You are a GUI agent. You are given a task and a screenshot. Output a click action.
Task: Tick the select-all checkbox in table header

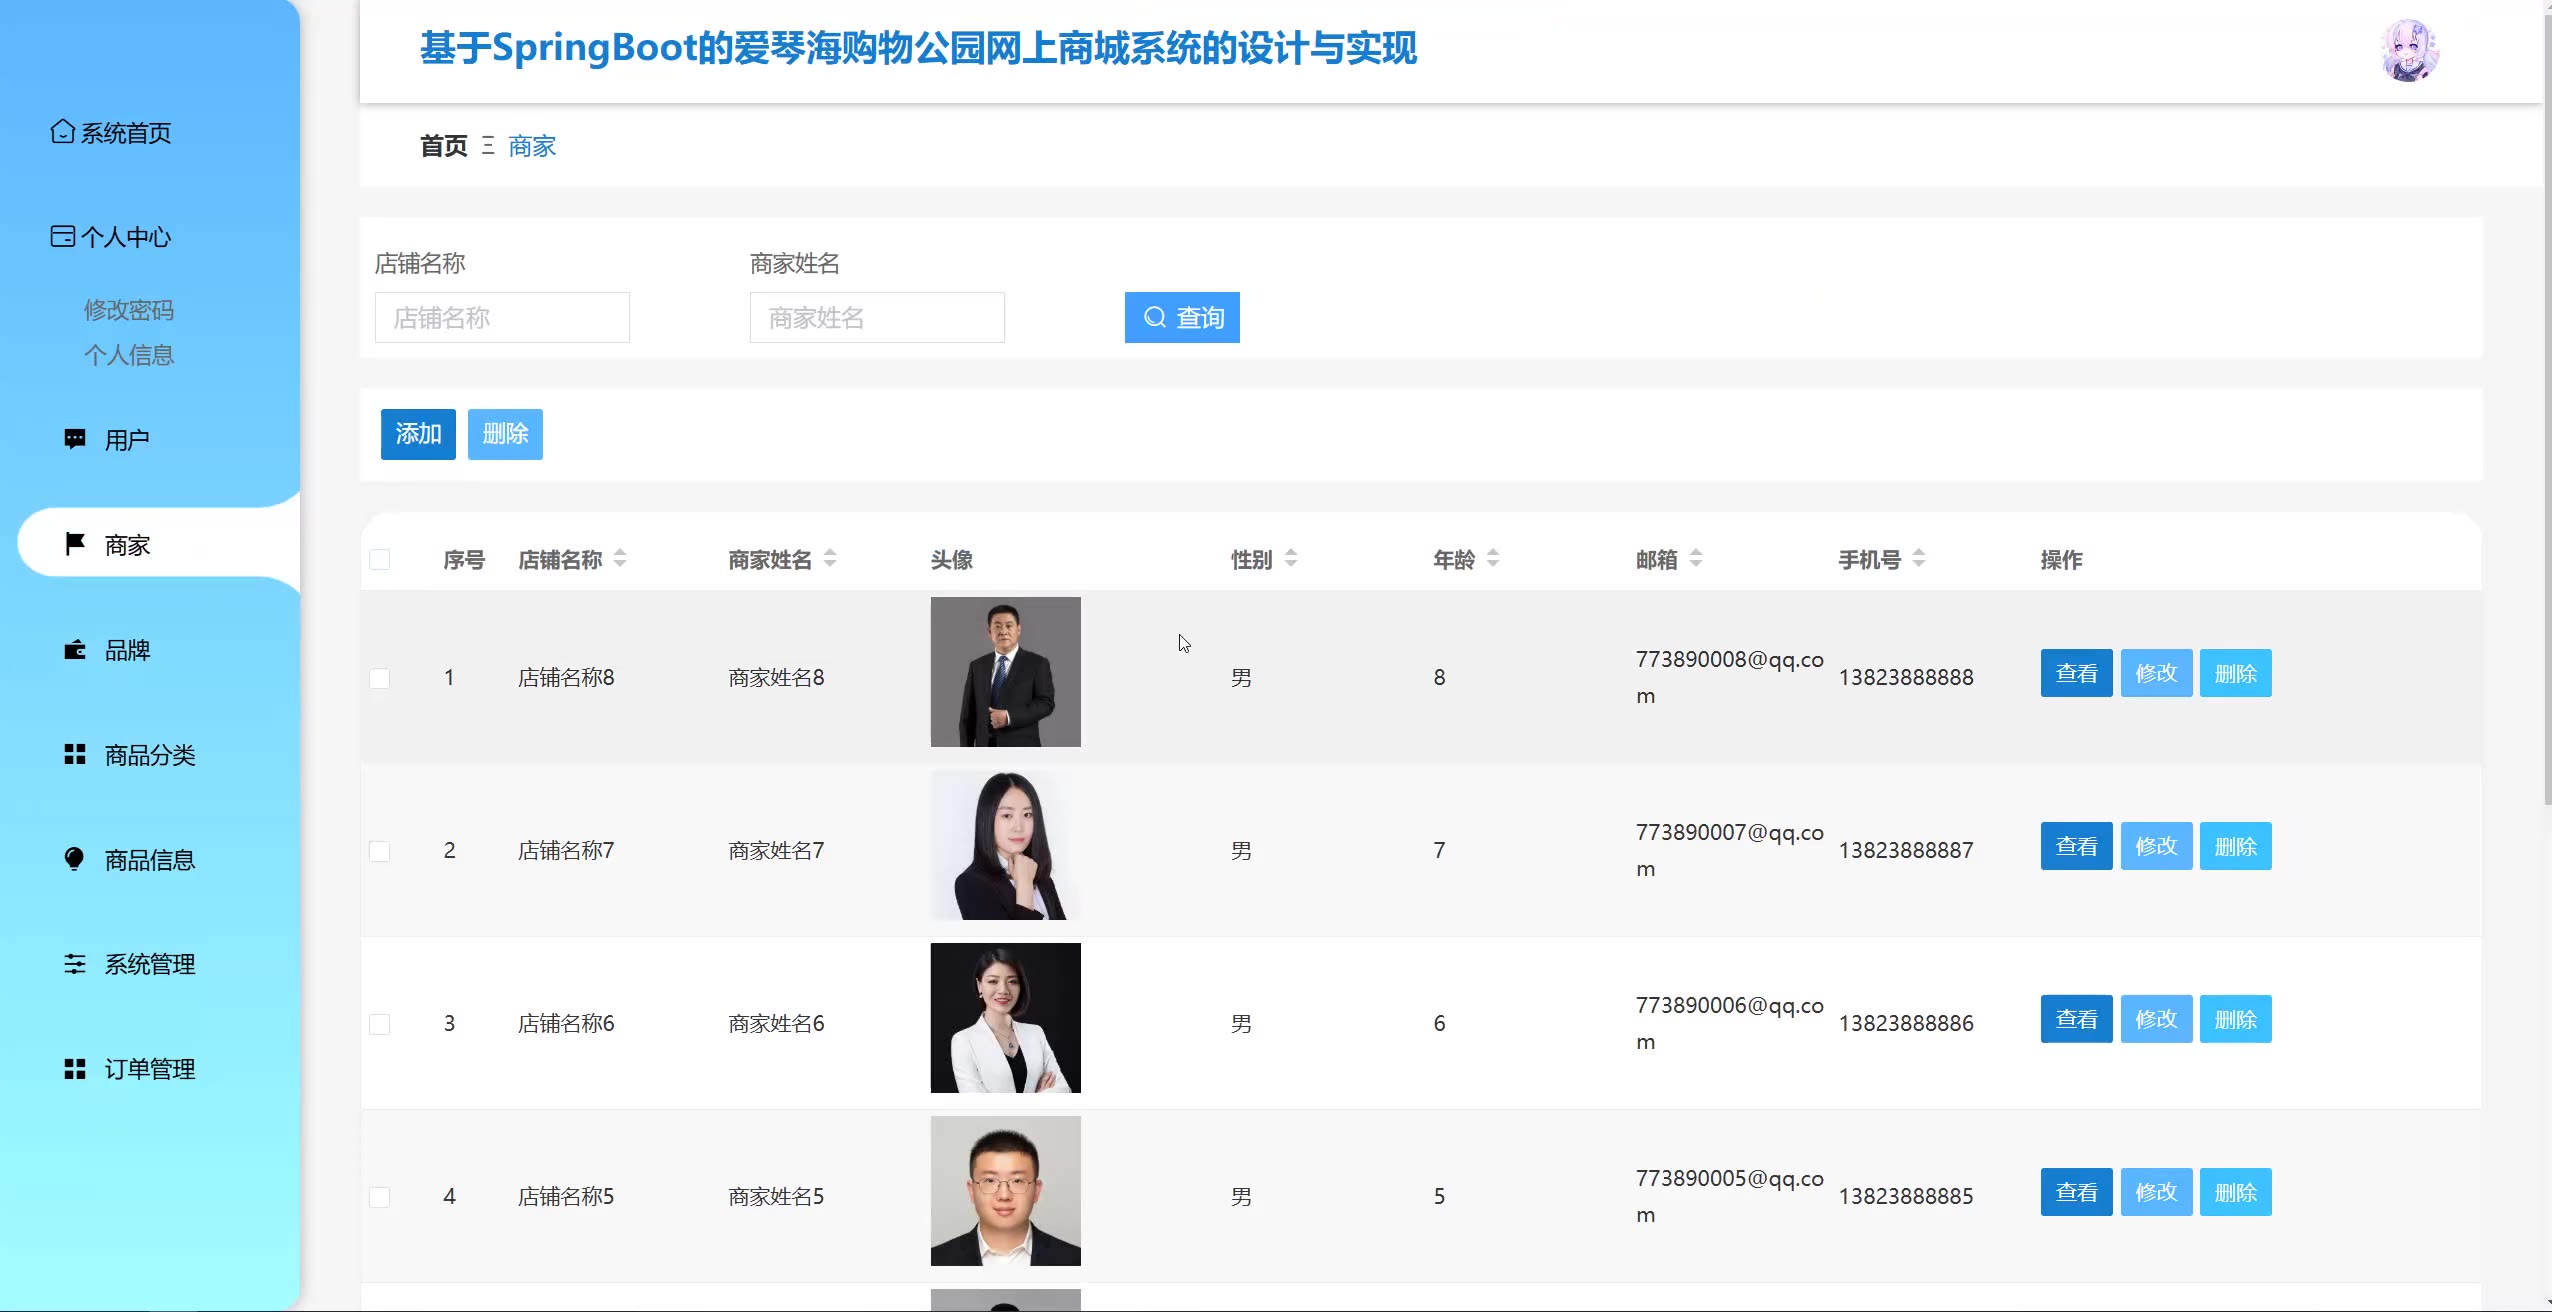[x=380, y=559]
